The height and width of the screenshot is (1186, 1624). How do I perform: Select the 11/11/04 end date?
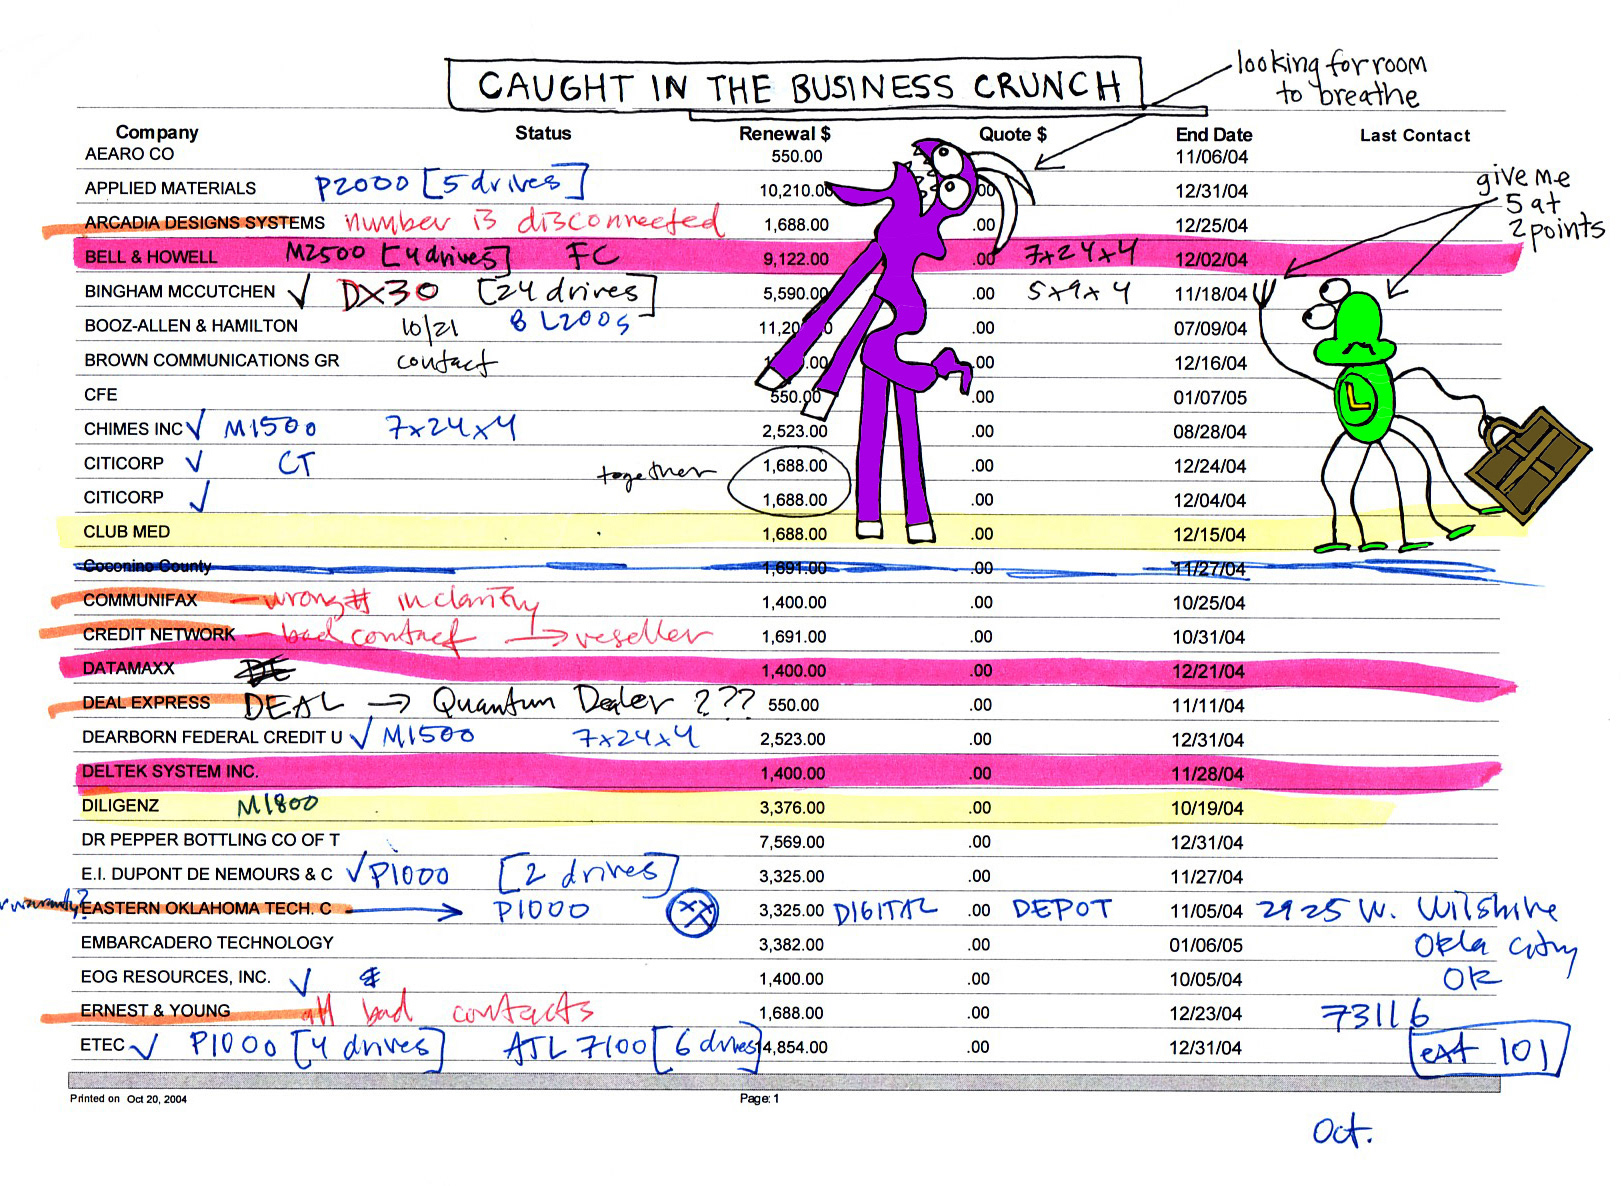pos(1208,705)
